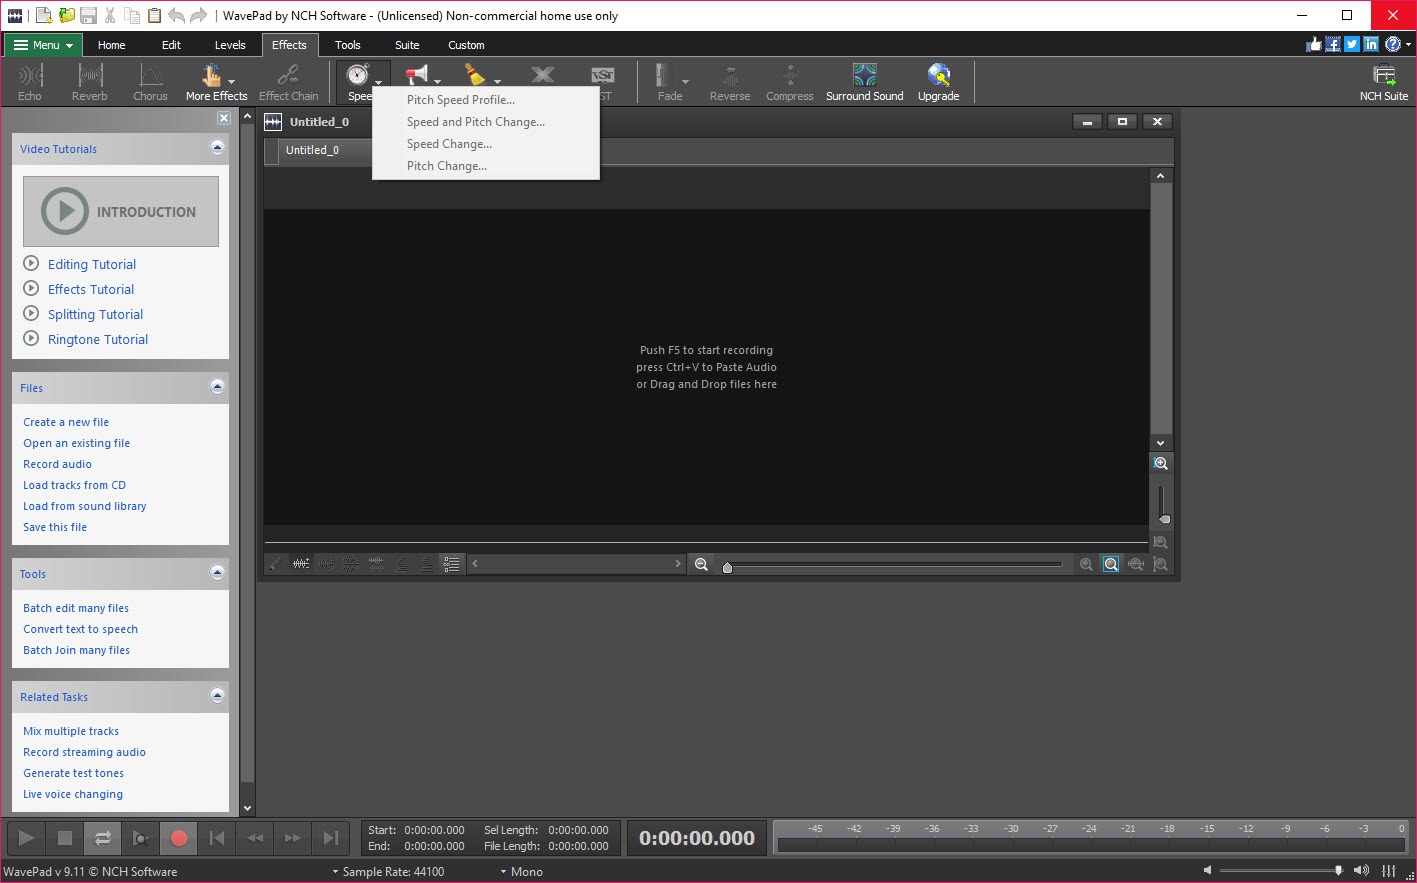
Task: Click Convert text to speech link
Action: click(81, 629)
